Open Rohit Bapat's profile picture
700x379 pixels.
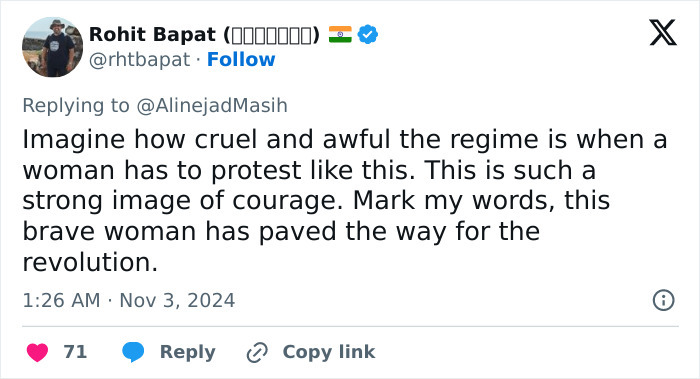click(x=52, y=47)
